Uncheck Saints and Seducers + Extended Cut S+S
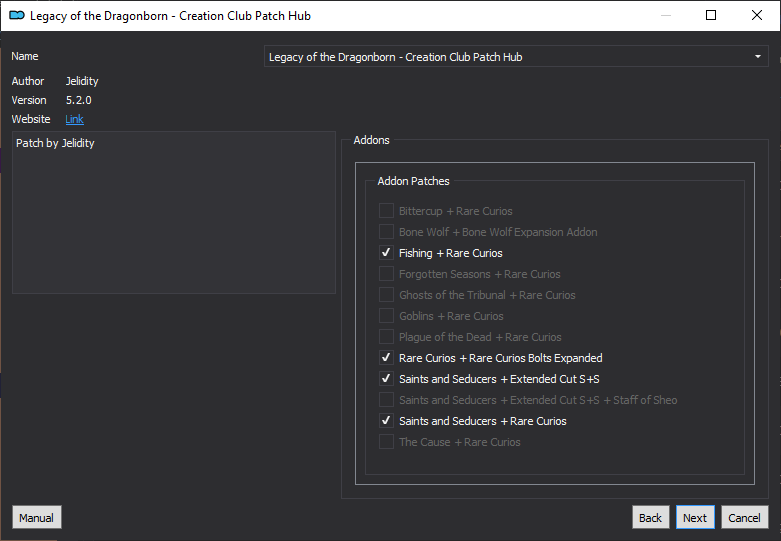 tap(386, 379)
